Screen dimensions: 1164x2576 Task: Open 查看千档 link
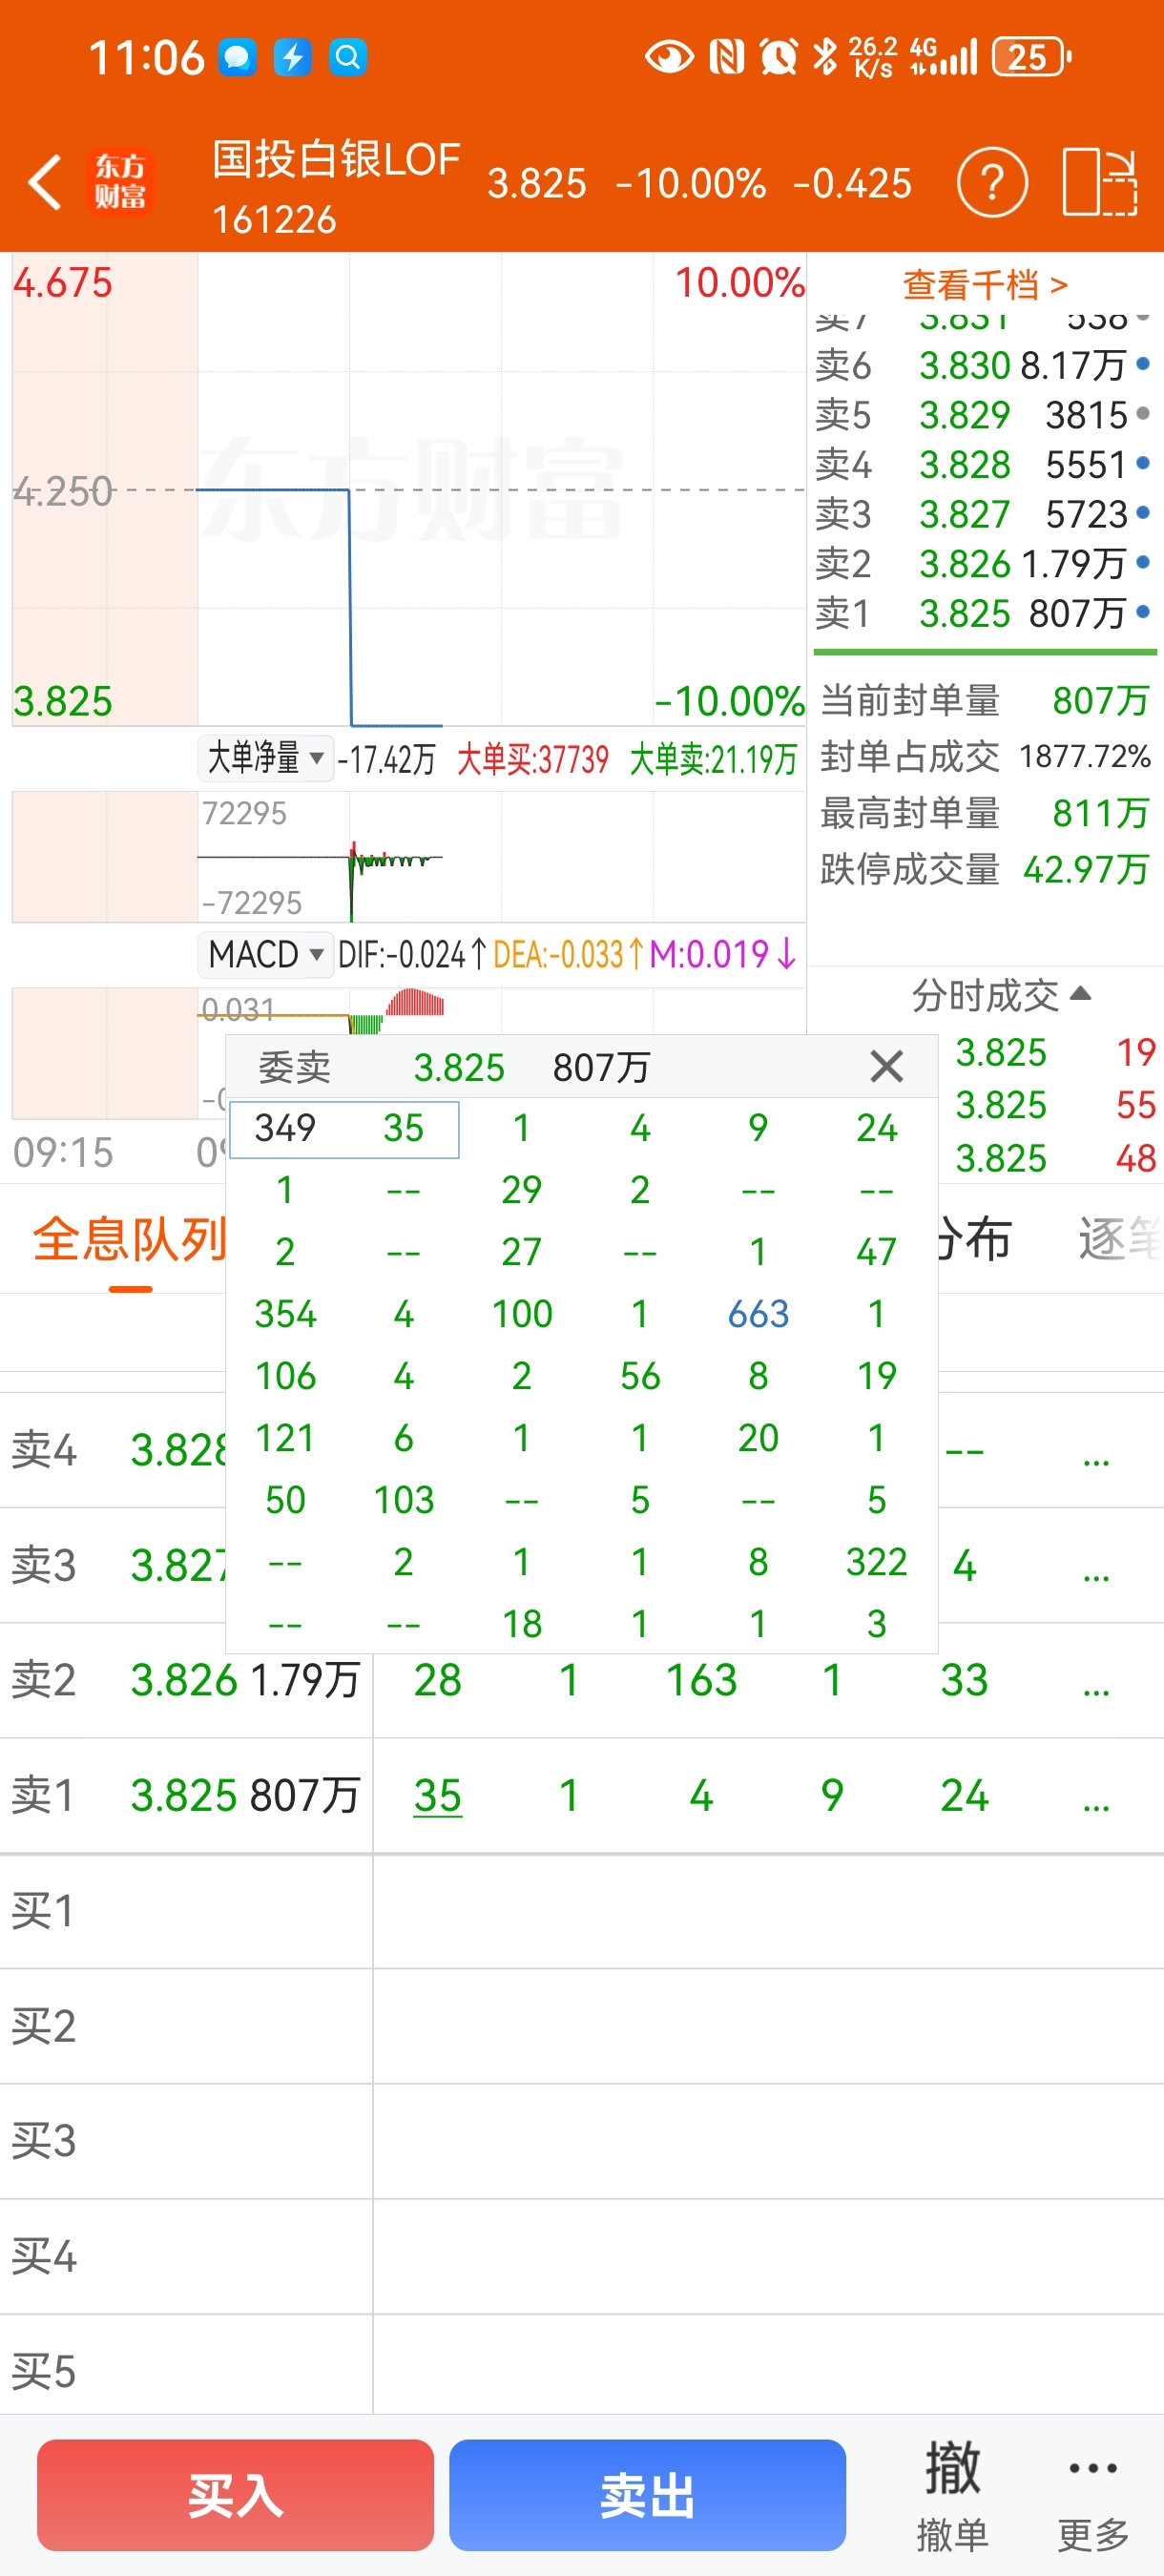point(985,285)
